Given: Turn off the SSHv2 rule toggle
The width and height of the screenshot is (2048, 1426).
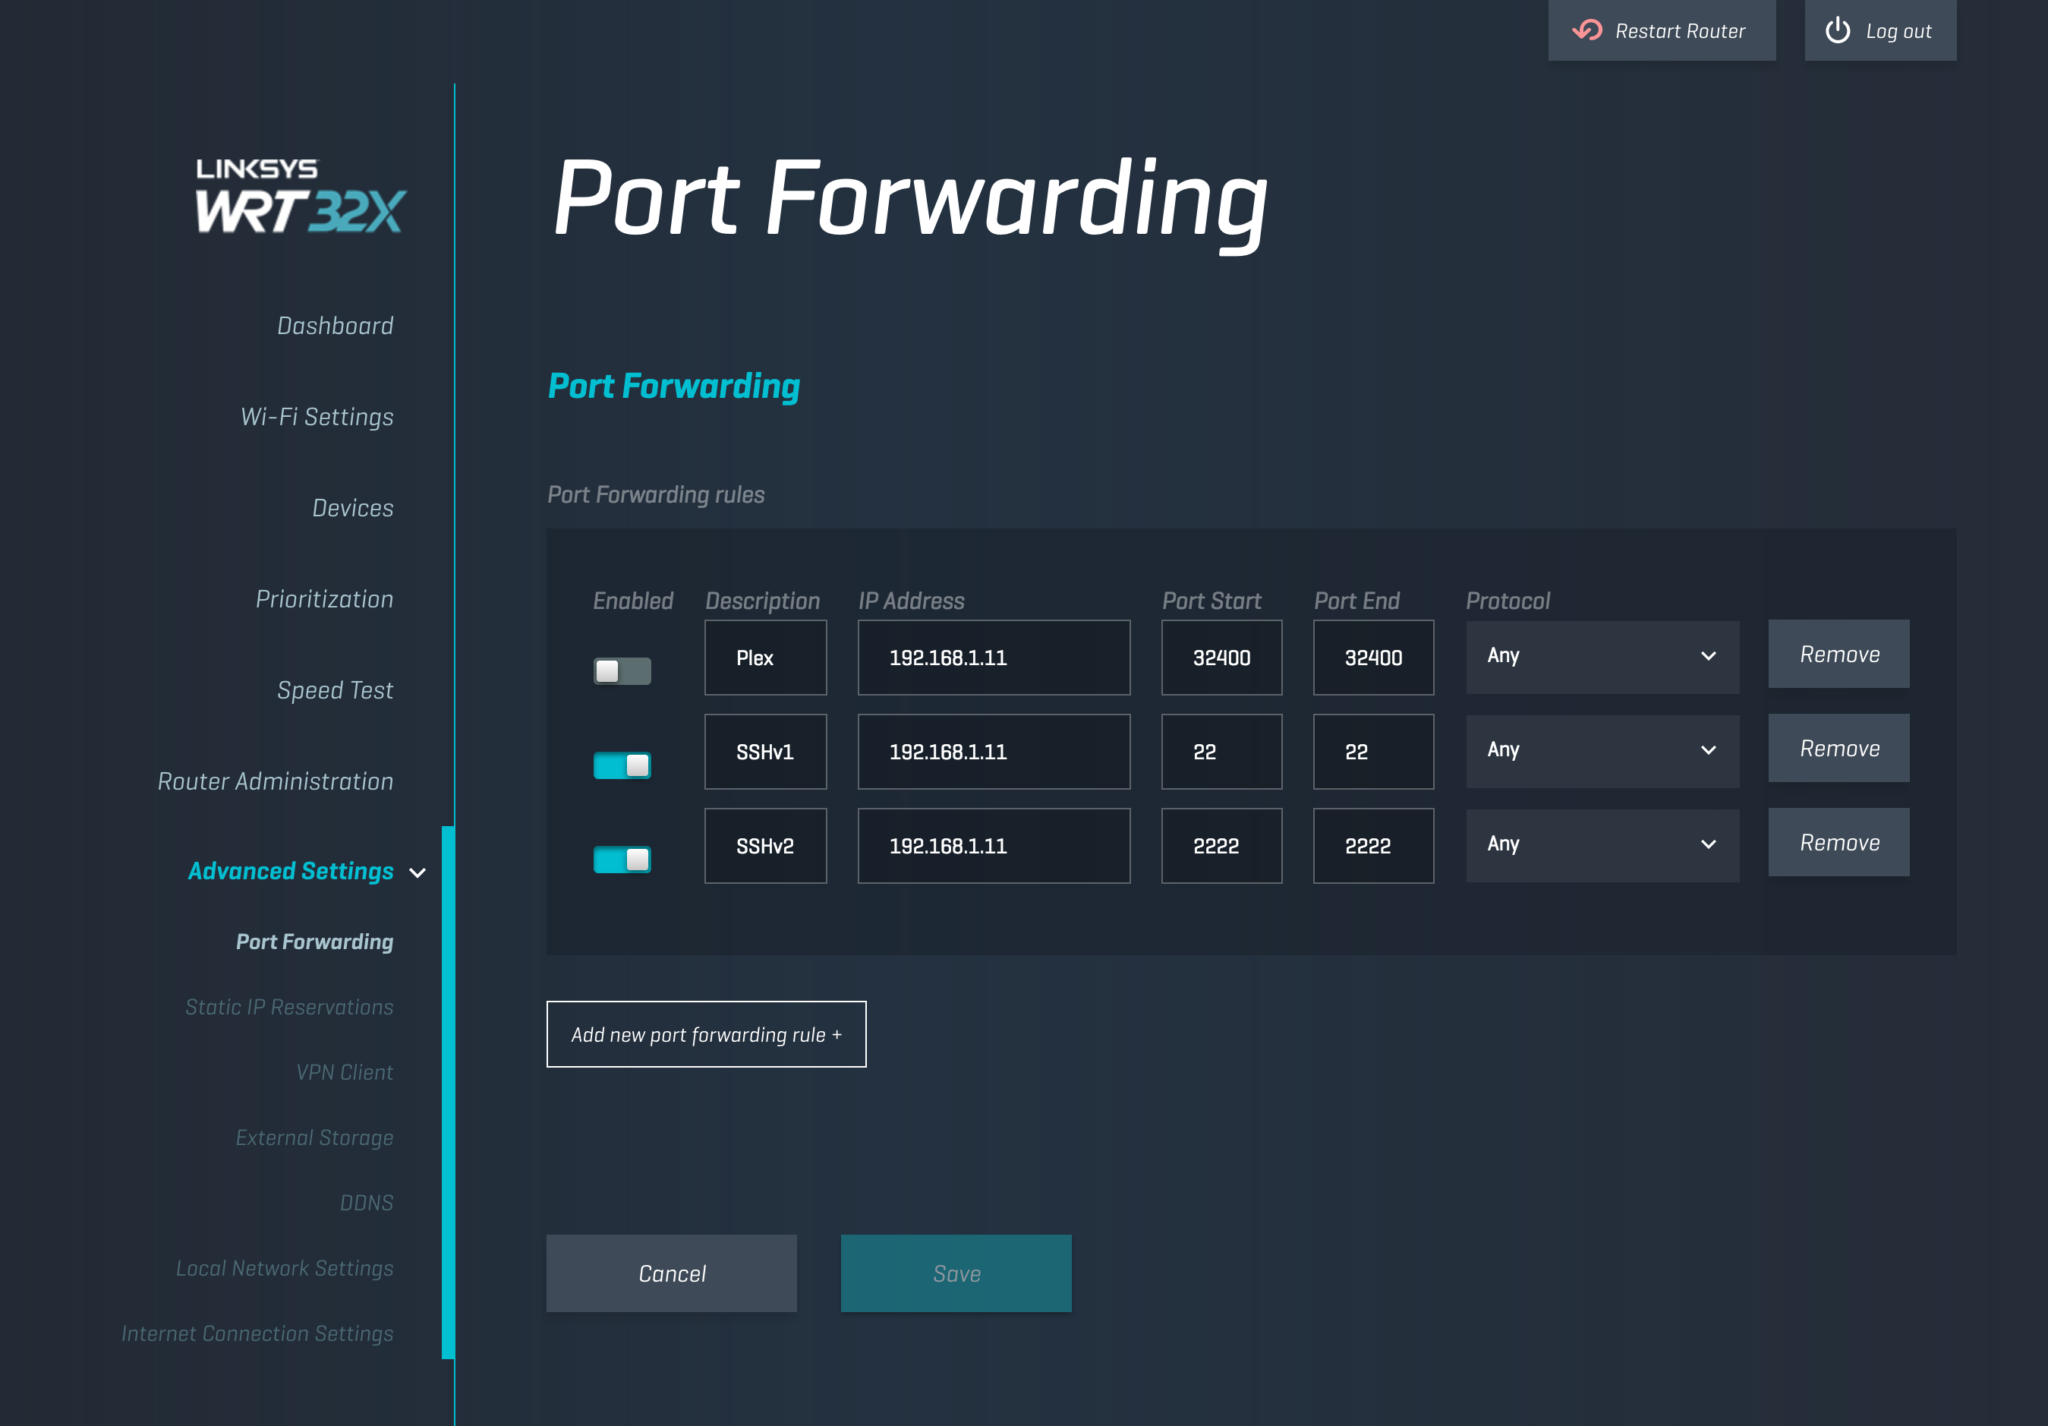Looking at the screenshot, I should 622,860.
